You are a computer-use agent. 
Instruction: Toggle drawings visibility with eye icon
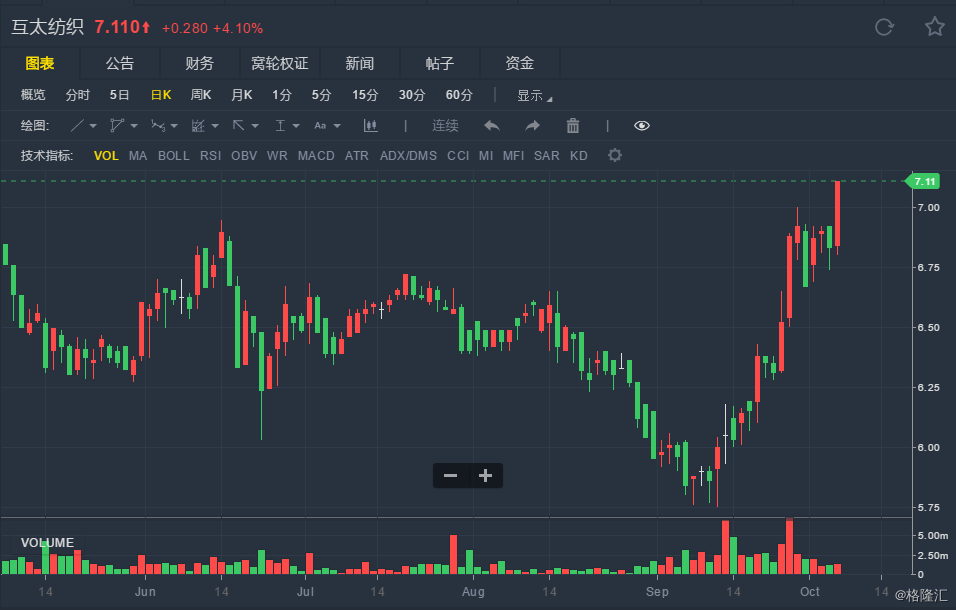point(641,126)
